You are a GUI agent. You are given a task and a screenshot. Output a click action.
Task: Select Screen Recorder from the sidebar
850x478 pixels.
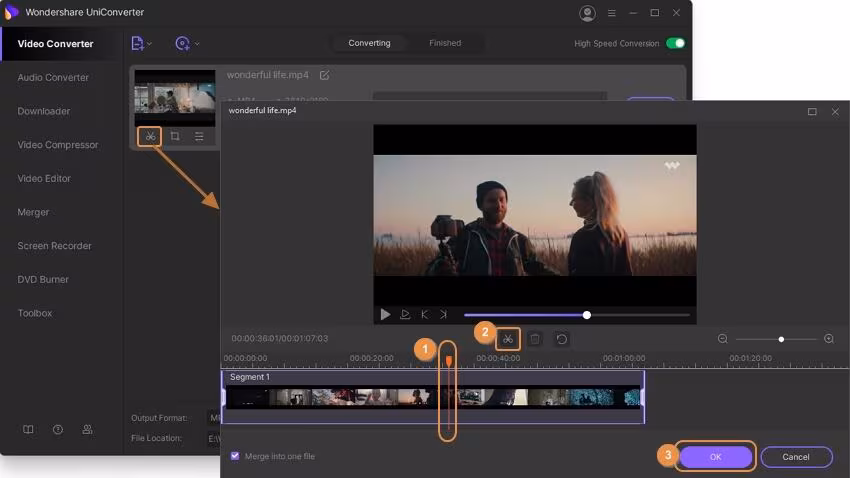(x=54, y=246)
